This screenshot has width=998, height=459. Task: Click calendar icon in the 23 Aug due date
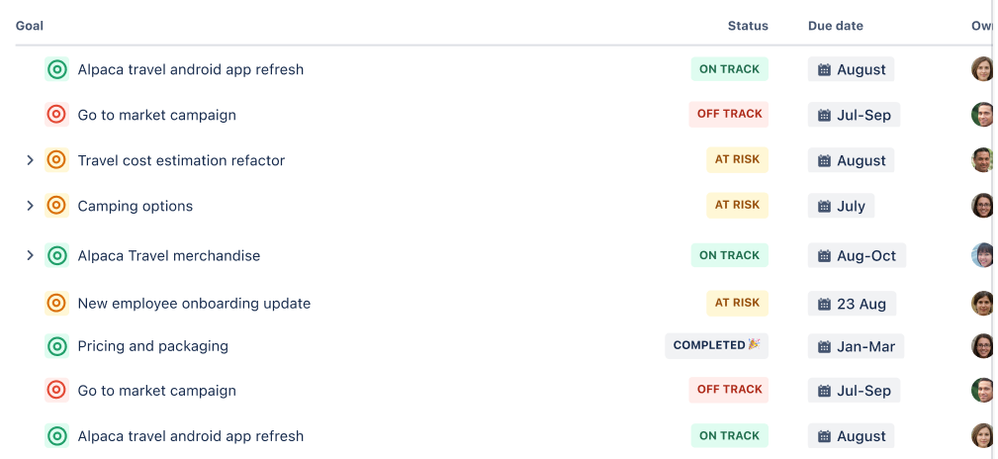pyautogui.click(x=824, y=304)
